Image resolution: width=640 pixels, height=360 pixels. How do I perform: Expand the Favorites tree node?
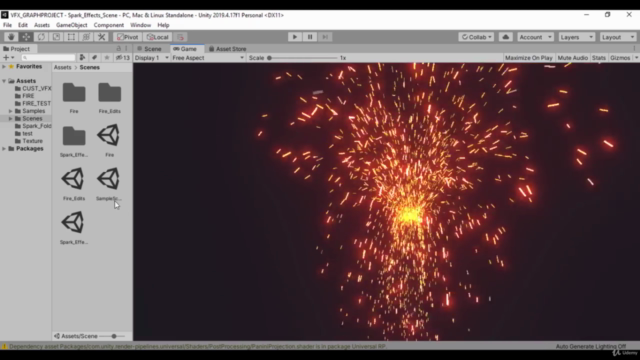4,67
